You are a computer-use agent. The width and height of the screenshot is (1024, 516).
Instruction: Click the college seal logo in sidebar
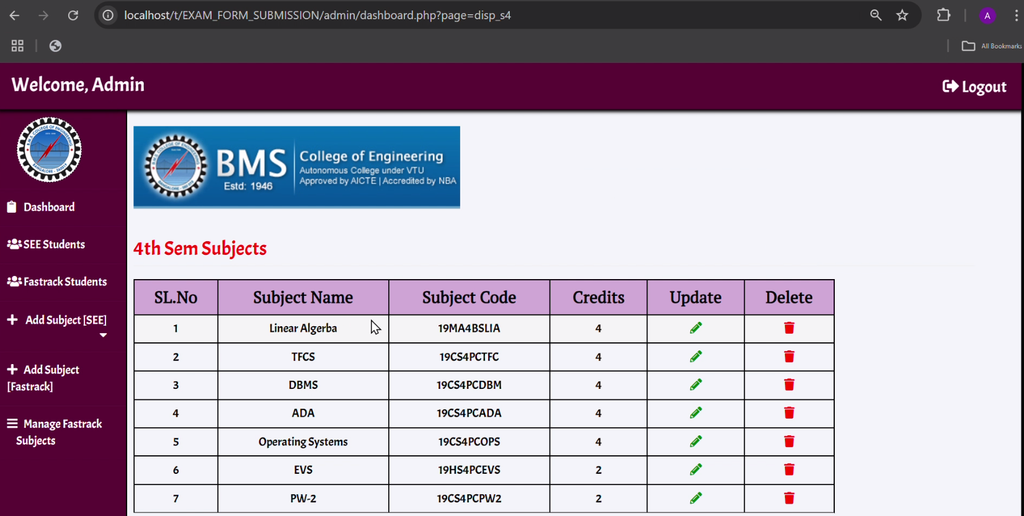[49, 150]
